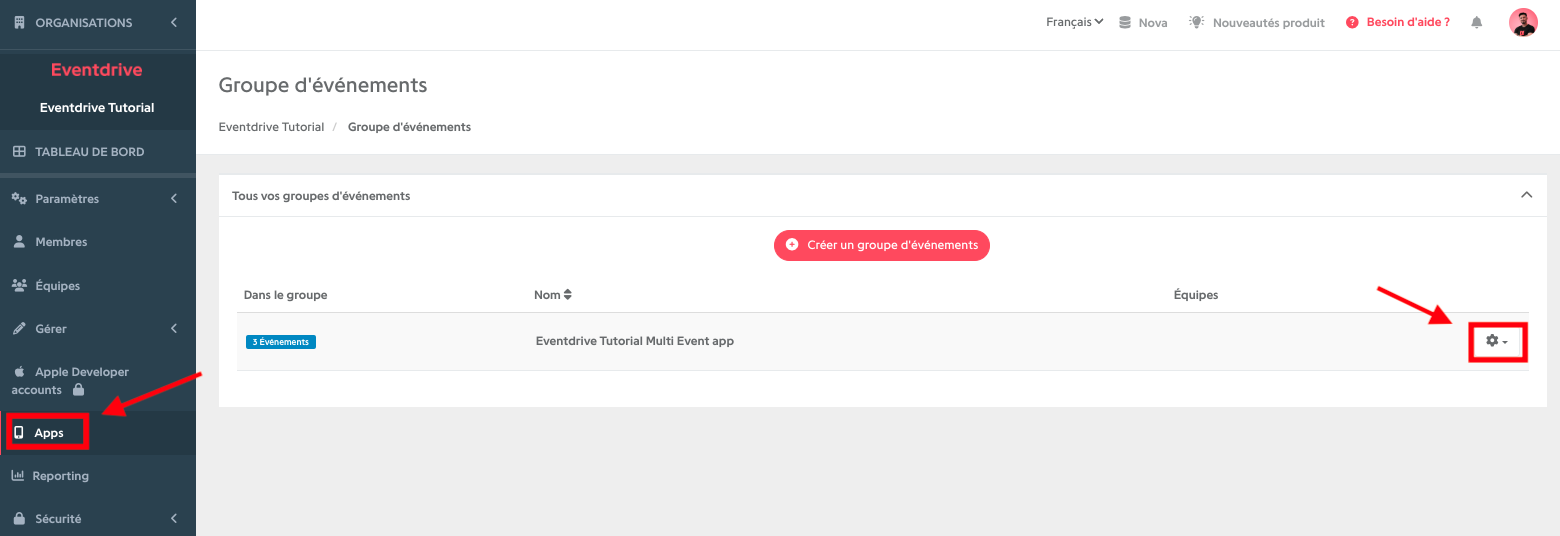Click the red Besoin d'aide question icon
The height and width of the screenshot is (536, 1560).
tap(1352, 22)
